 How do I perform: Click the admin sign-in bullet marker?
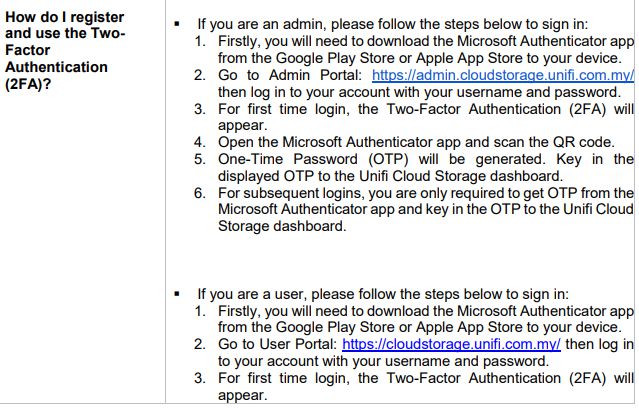(x=177, y=24)
